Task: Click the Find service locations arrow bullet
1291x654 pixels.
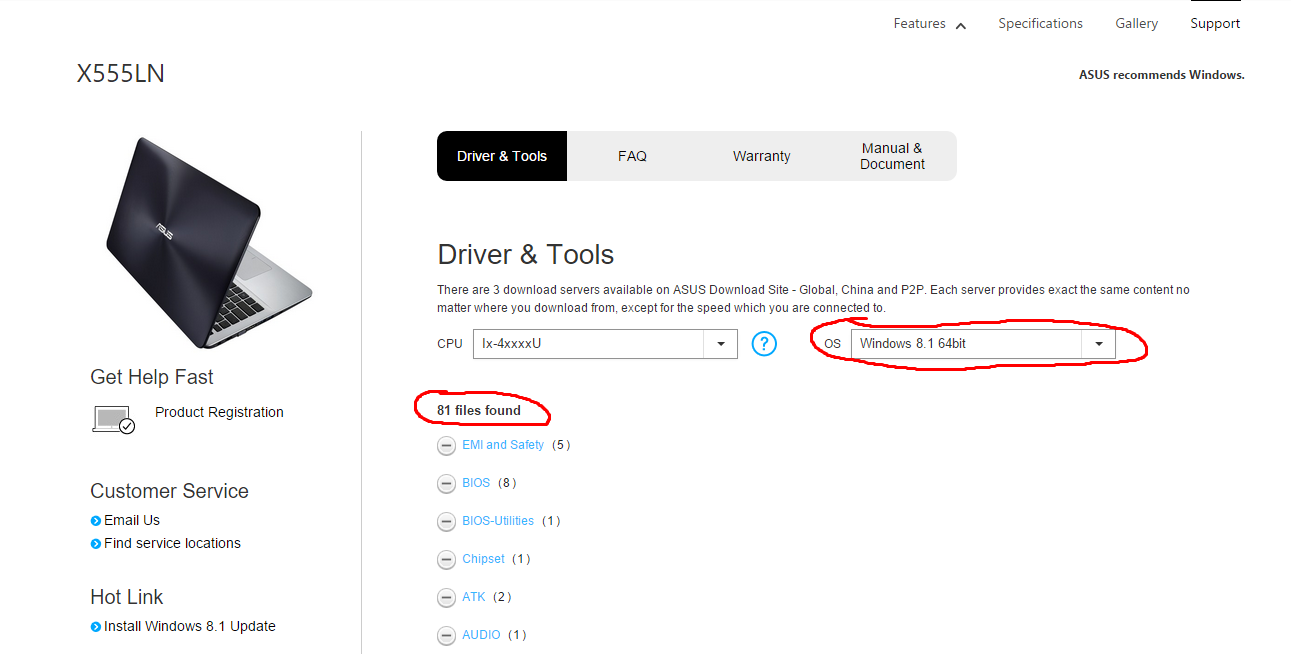Action: click(96, 544)
